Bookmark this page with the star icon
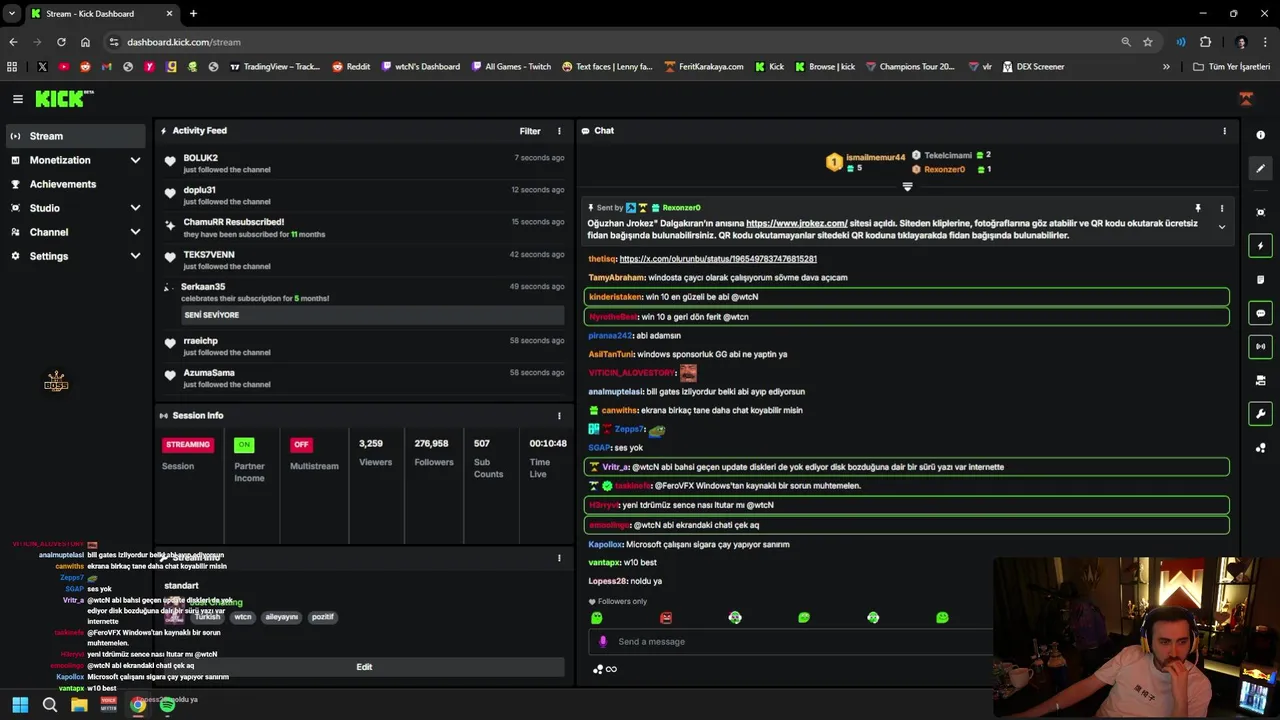The width and height of the screenshot is (1280, 720). click(1148, 42)
